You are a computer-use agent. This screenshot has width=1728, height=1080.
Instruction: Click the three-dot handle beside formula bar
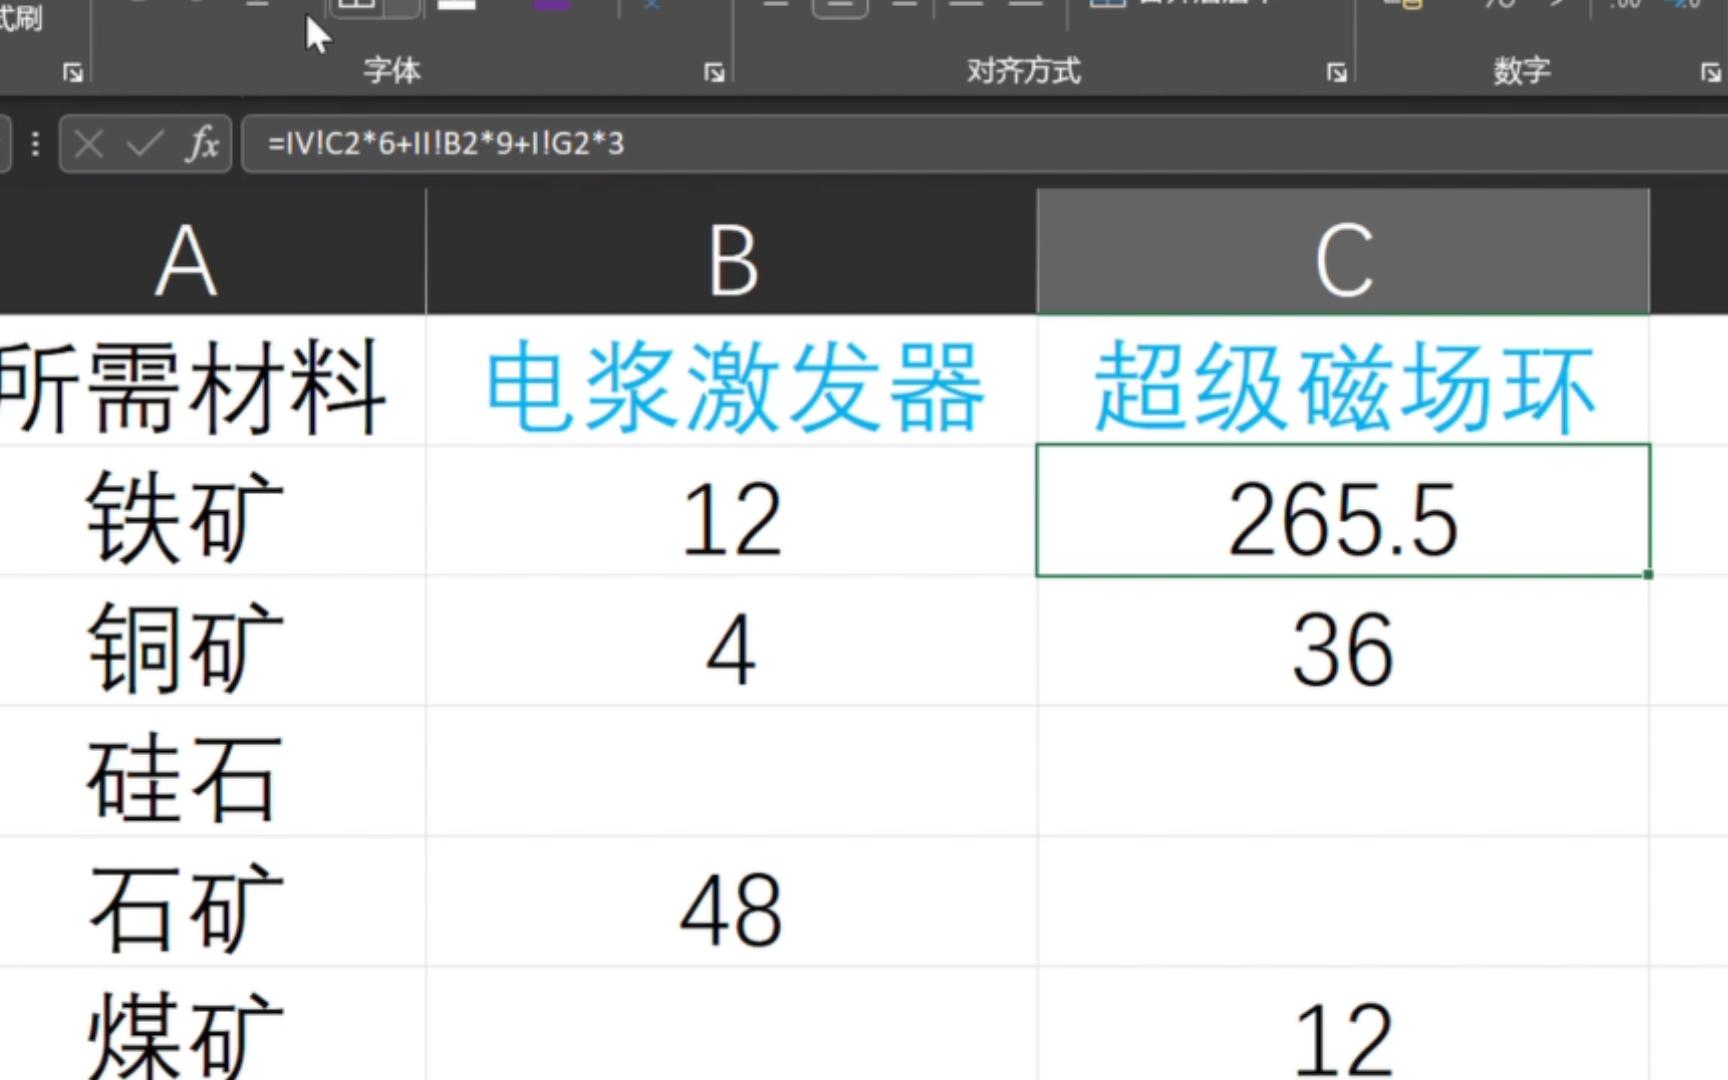click(x=35, y=144)
